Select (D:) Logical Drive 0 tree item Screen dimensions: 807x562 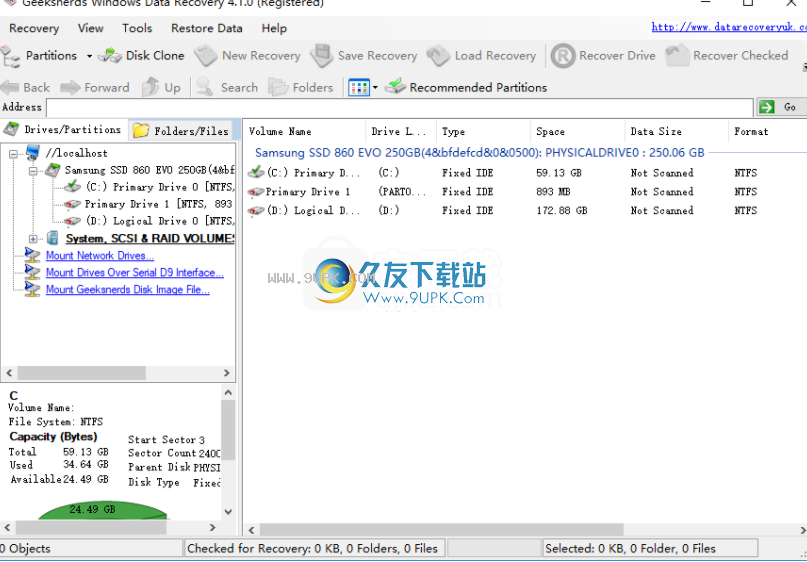[x=160, y=221]
